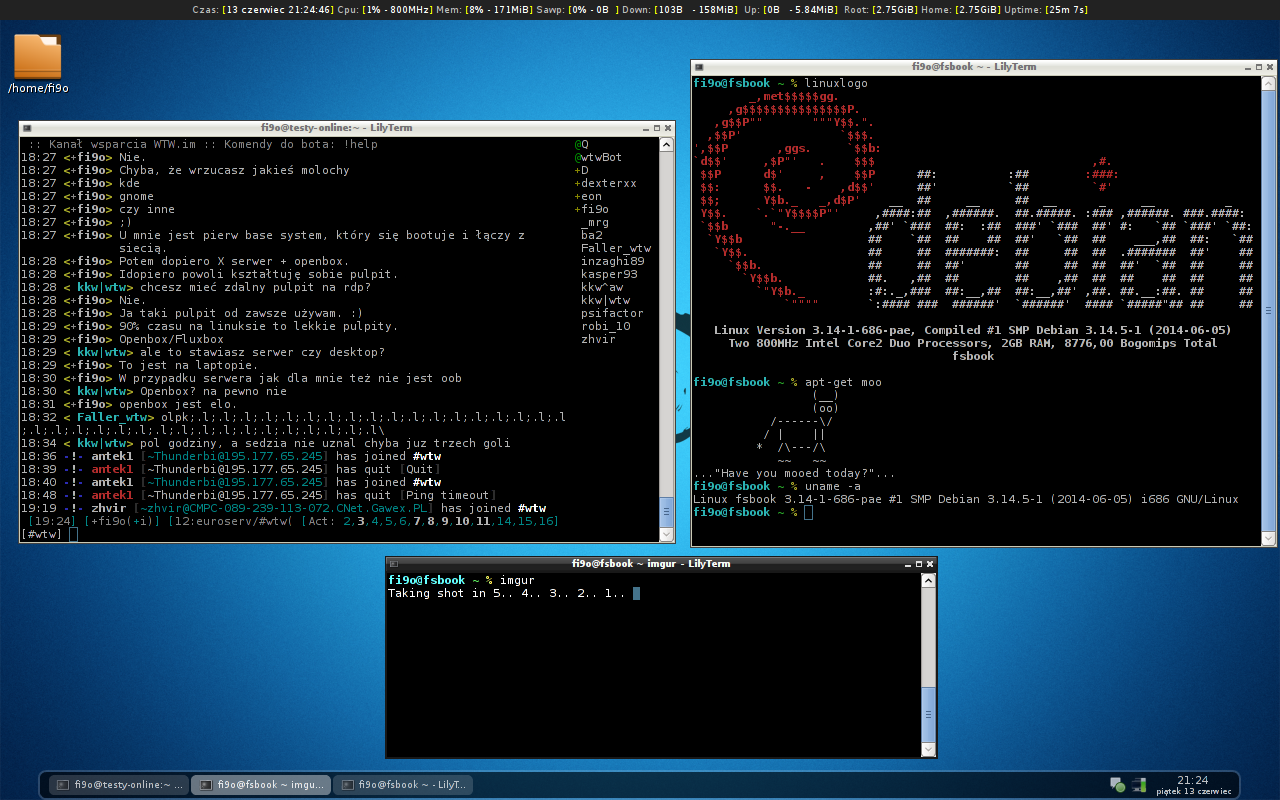1280x800 pixels.
Task: Switch to fi9o@fsbook ~ imgur taskbar entry
Action: [260, 785]
